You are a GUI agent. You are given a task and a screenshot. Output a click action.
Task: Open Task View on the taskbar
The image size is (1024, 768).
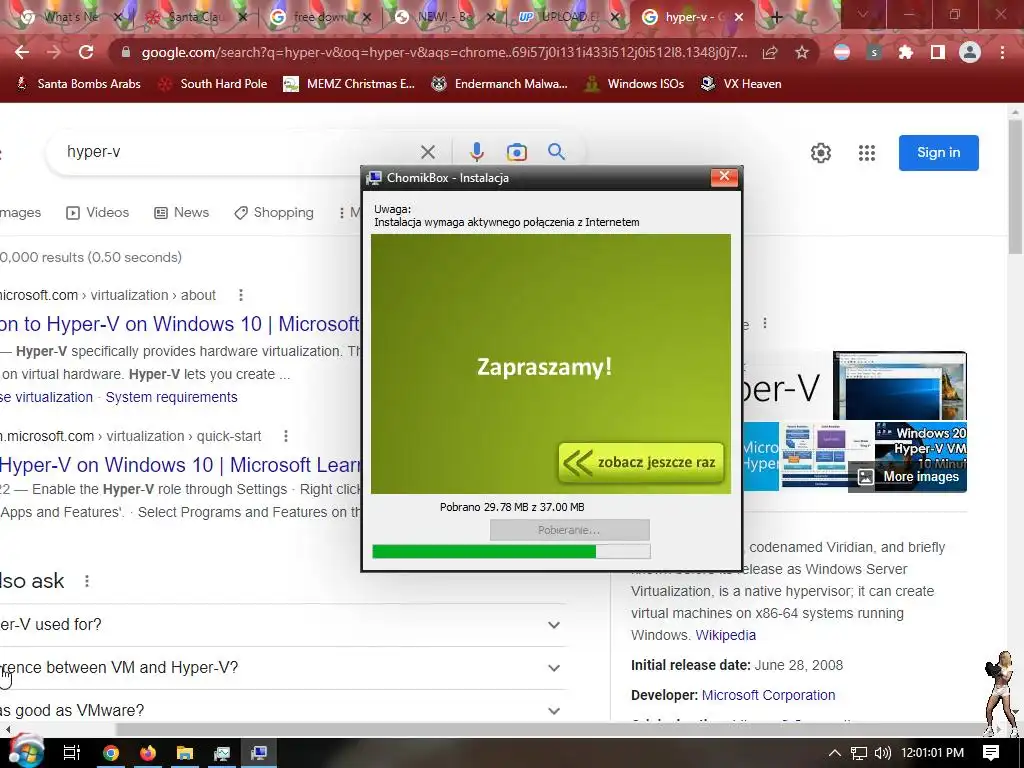click(x=71, y=753)
